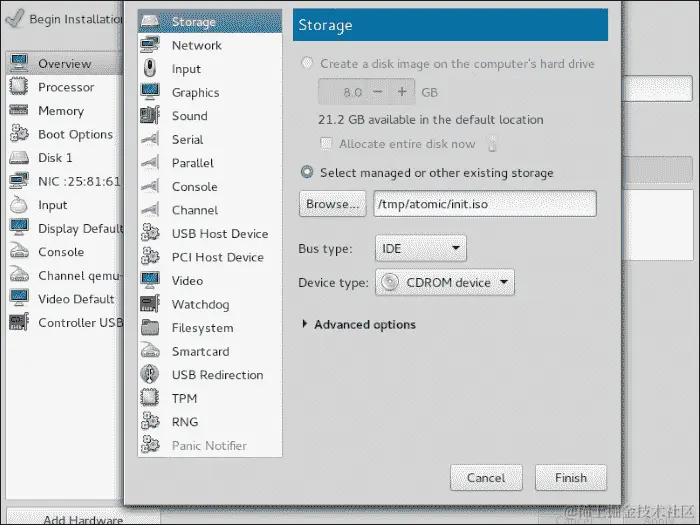Viewport: 700px width, 525px height.
Task: Select managed or other existing storage radio
Action: [x=307, y=172]
